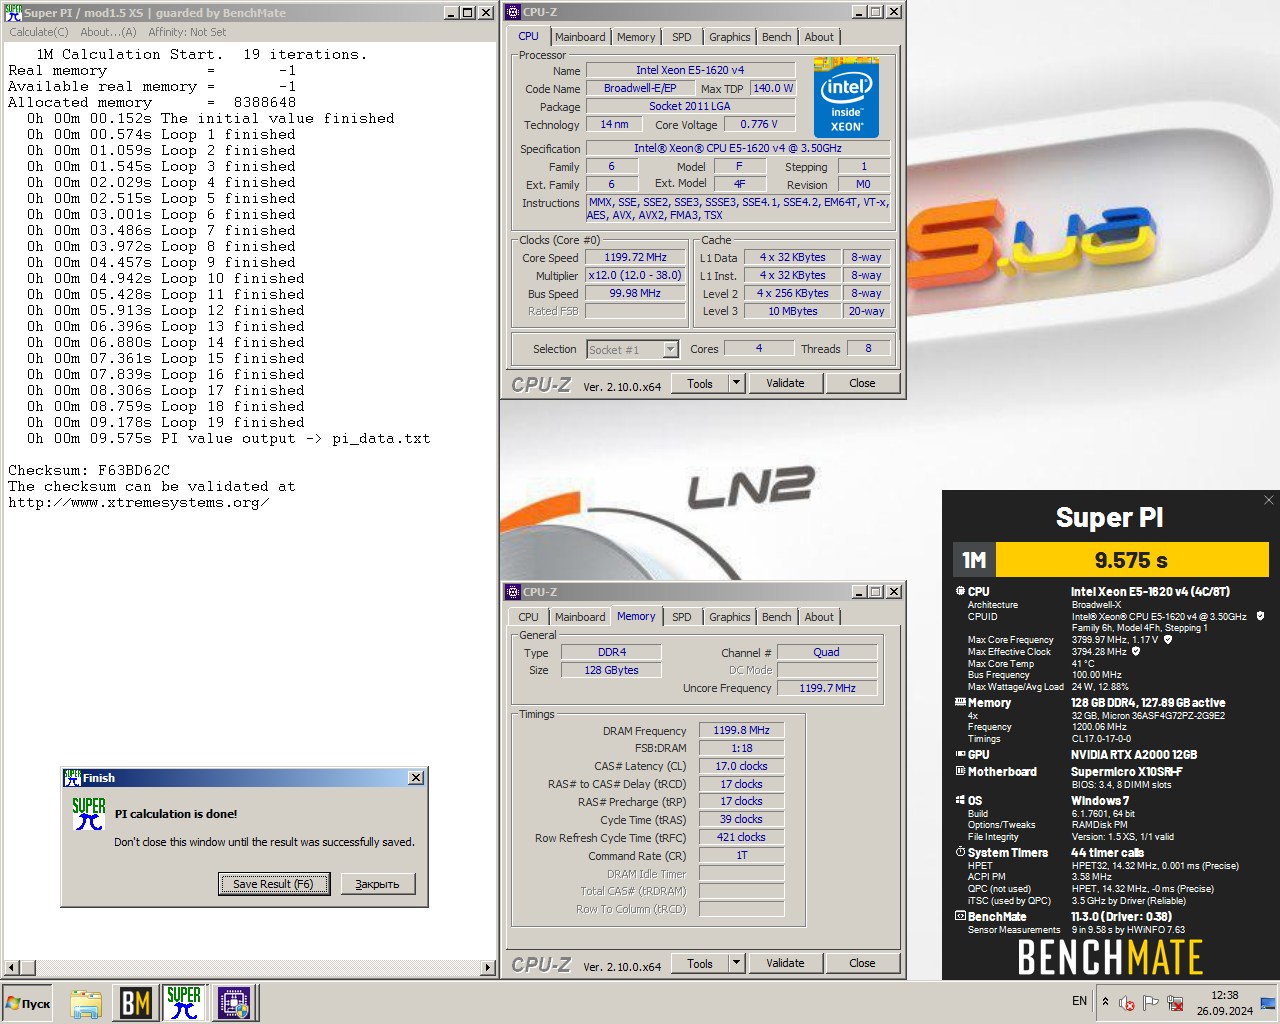1280x1024 pixels.
Task: Click the upper CPU-Z window title icon
Action: [x=513, y=12]
